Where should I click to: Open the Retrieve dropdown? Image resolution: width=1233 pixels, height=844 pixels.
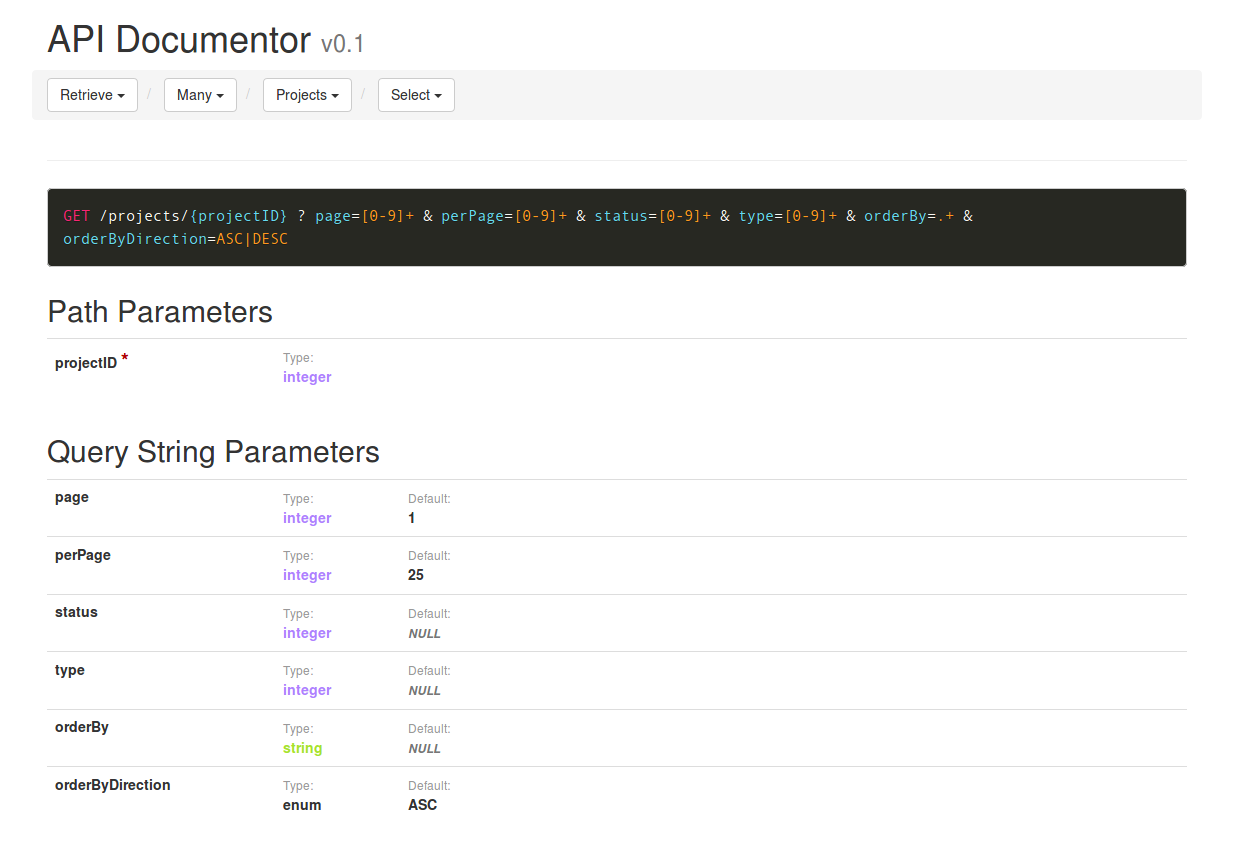coord(92,95)
